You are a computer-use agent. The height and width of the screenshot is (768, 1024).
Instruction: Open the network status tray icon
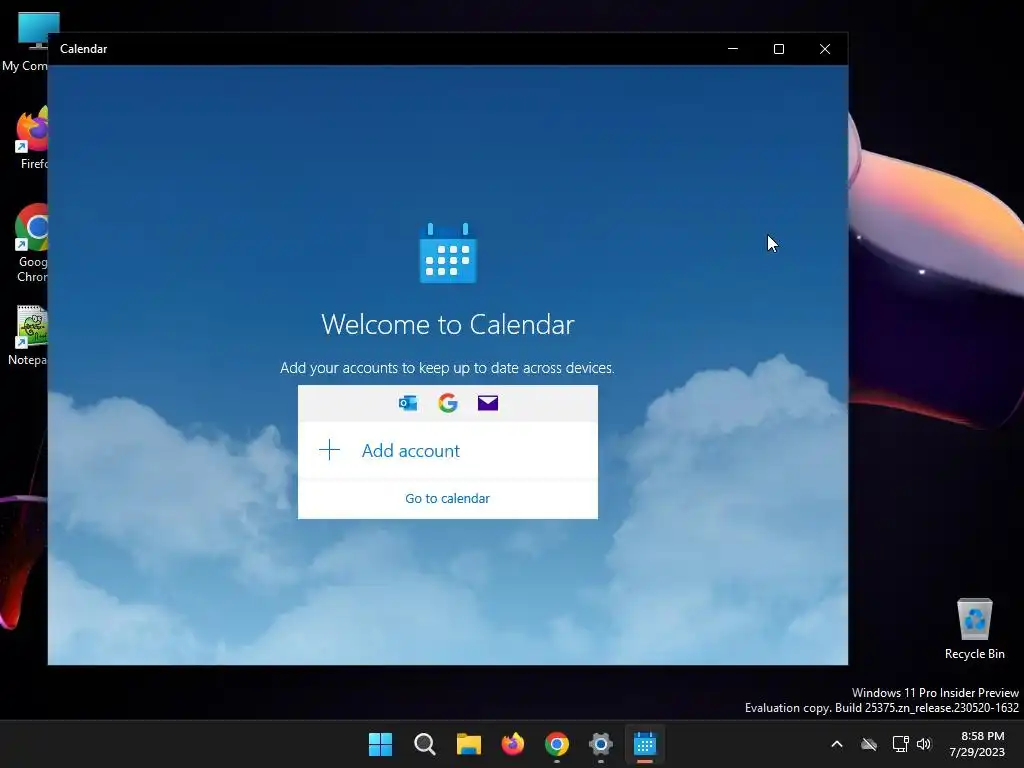[901, 744]
